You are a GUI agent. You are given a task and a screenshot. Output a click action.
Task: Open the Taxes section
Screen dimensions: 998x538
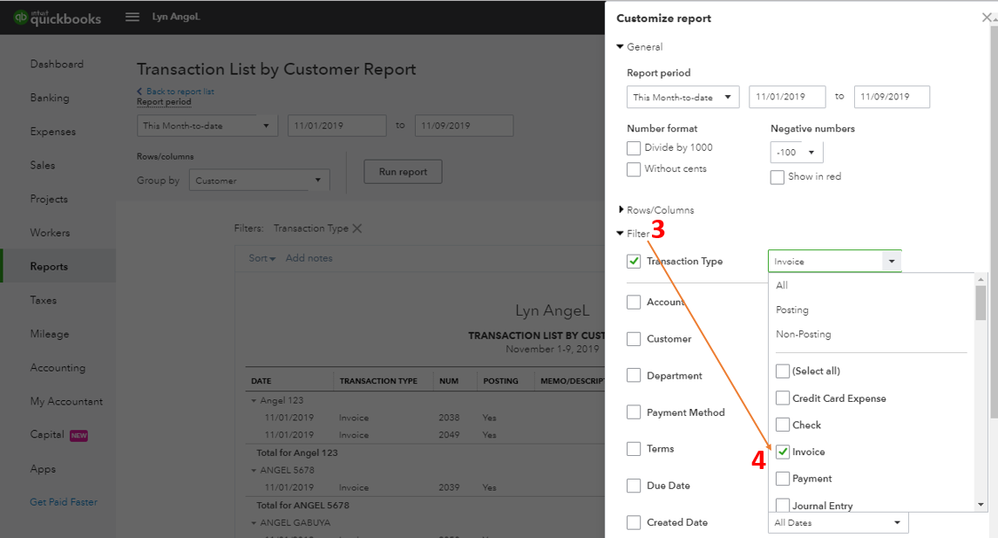43,301
